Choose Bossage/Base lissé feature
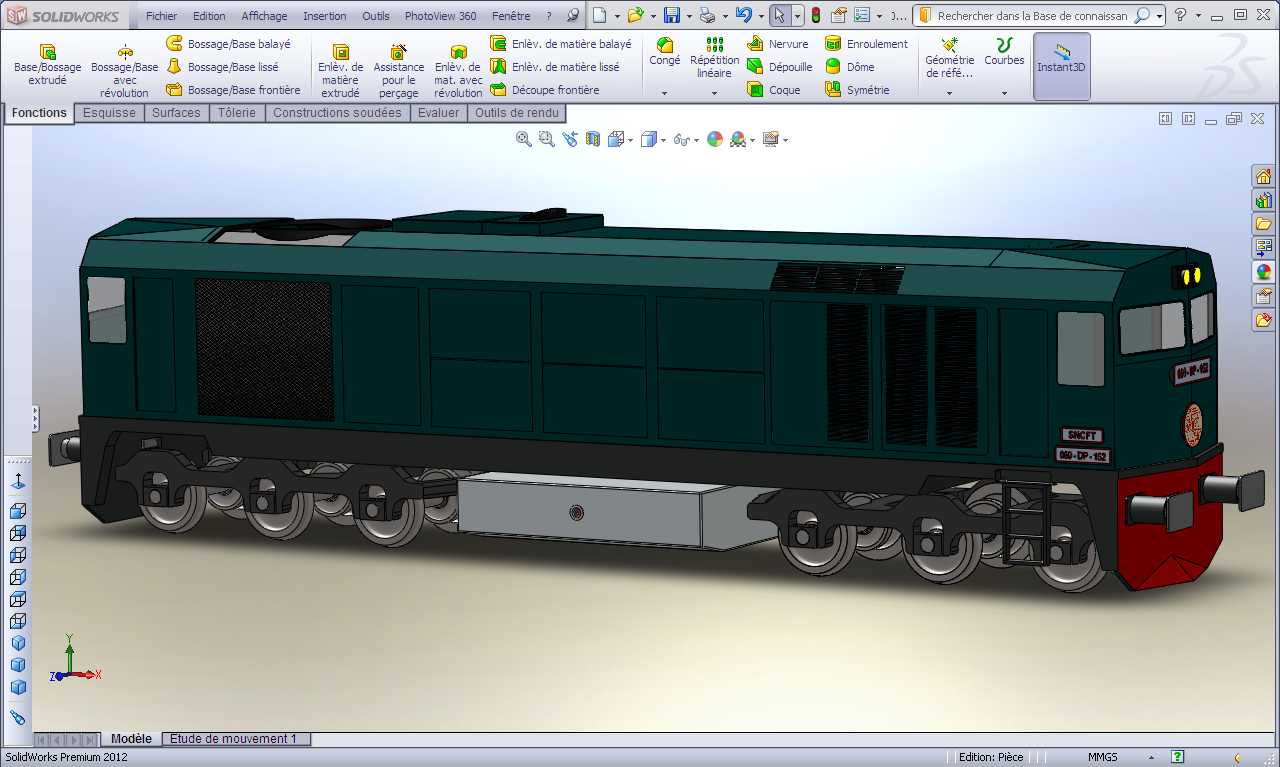 (222, 67)
